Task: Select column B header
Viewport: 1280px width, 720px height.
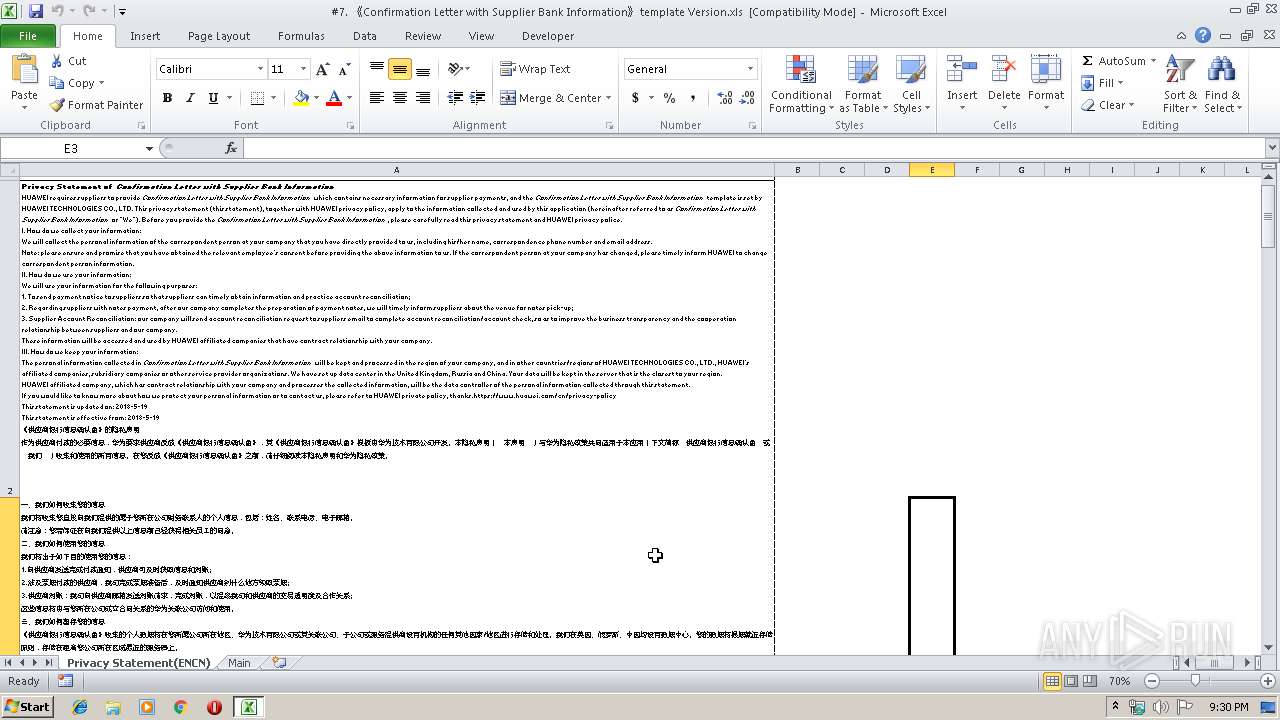Action: tap(797, 170)
